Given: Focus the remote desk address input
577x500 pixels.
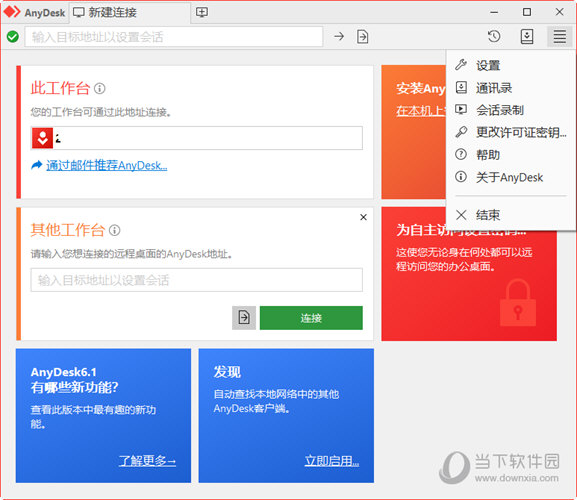Looking at the screenshot, I should point(197,280).
